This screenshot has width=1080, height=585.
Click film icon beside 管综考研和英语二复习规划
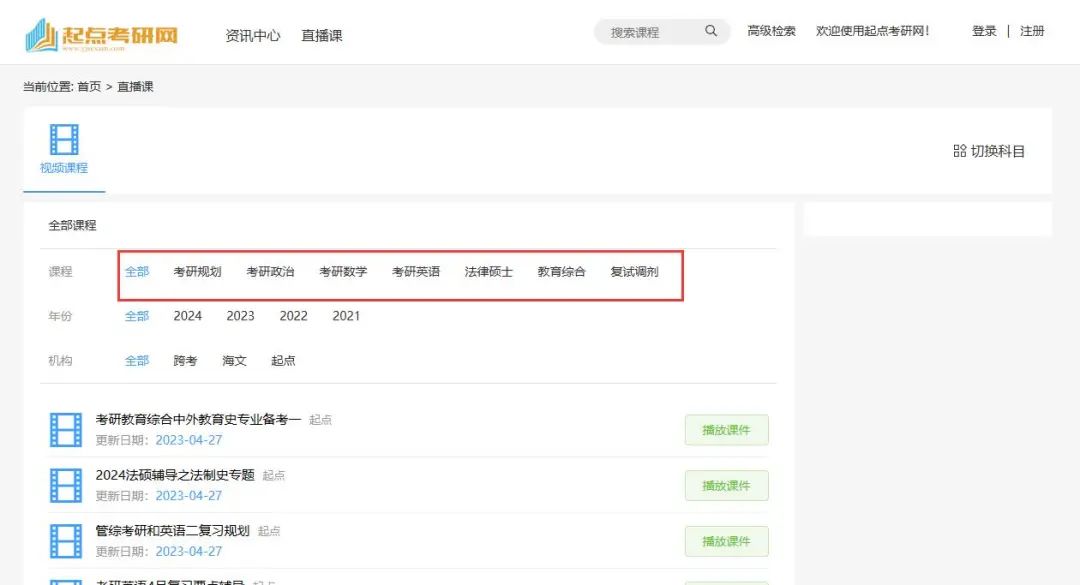pos(66,542)
